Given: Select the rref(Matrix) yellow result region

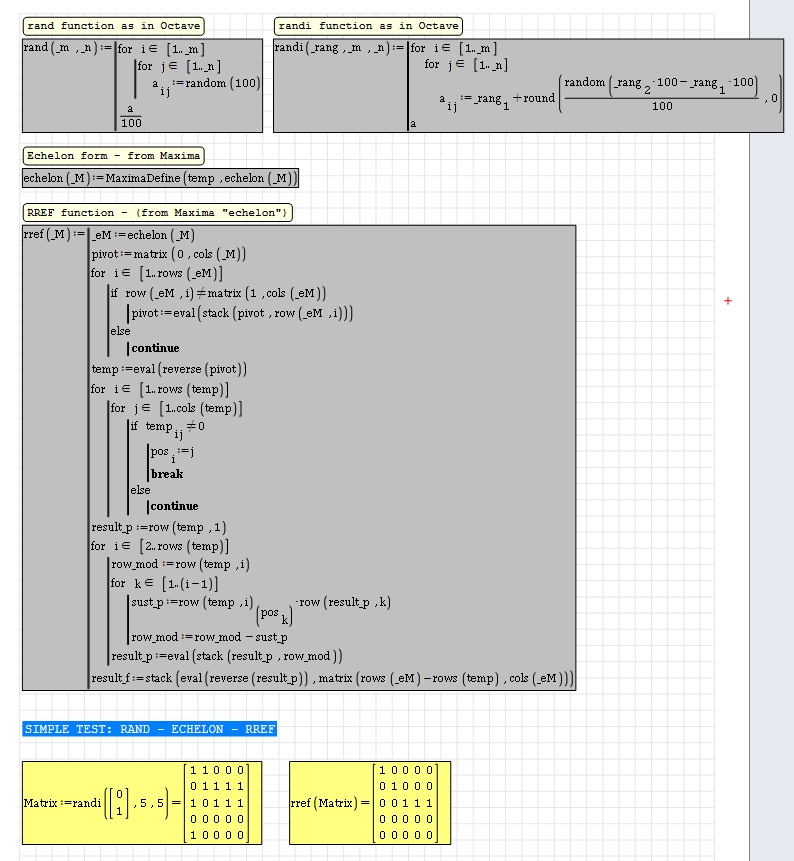Looking at the screenshot, I should tap(369, 802).
